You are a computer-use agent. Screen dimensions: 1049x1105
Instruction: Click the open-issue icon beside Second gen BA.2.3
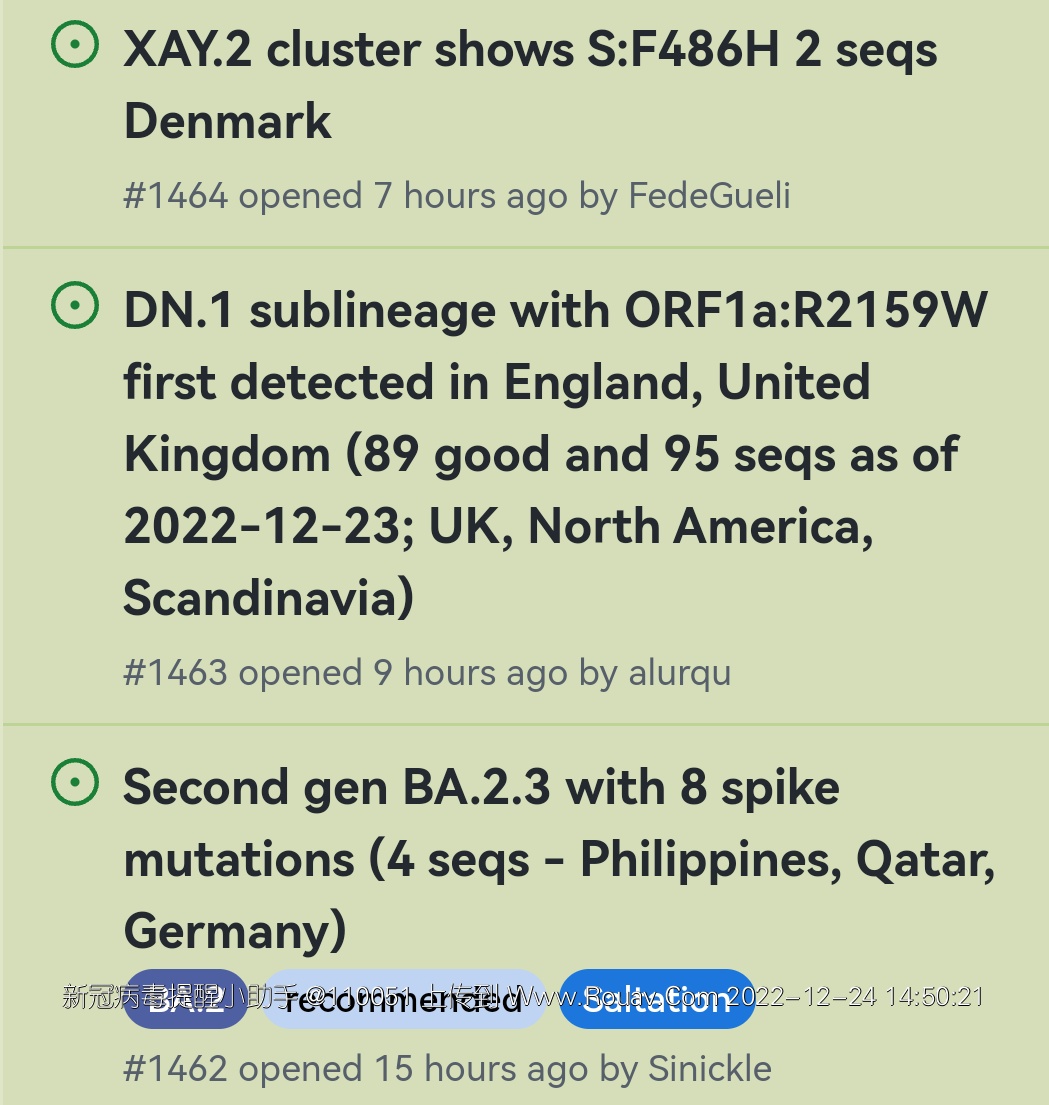75,783
